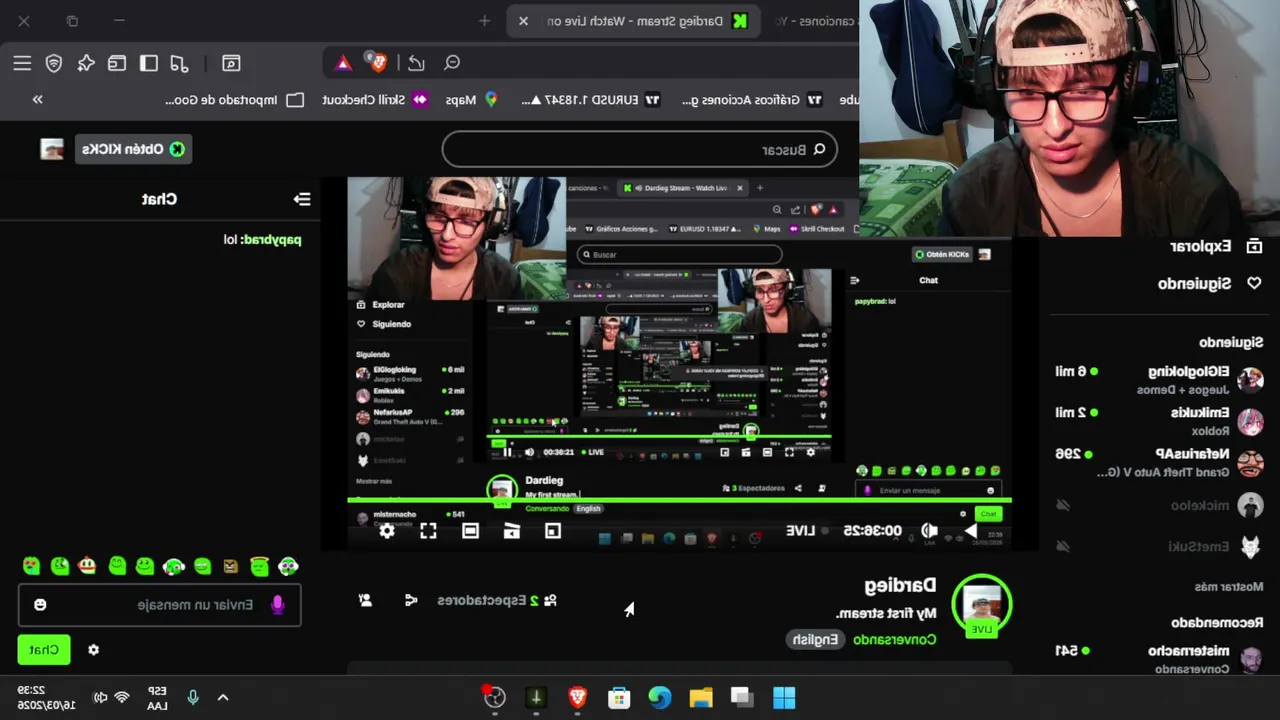The width and height of the screenshot is (1280, 720).
Task: Click the 'Enviar un mensaje' chat input
Action: pyautogui.click(x=160, y=605)
